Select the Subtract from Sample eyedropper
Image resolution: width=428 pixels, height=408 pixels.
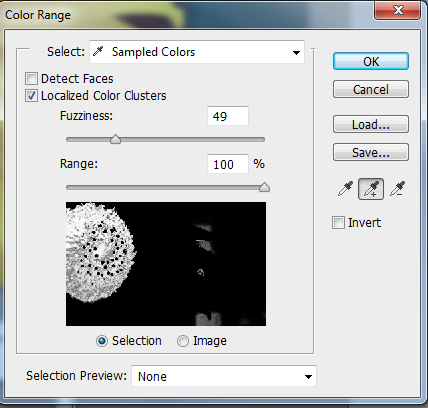point(397,189)
